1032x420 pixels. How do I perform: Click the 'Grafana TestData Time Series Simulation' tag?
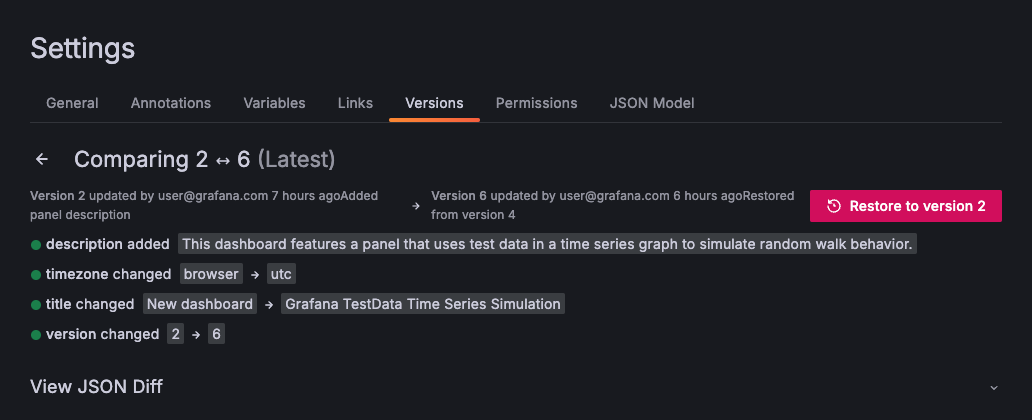tap(423, 304)
